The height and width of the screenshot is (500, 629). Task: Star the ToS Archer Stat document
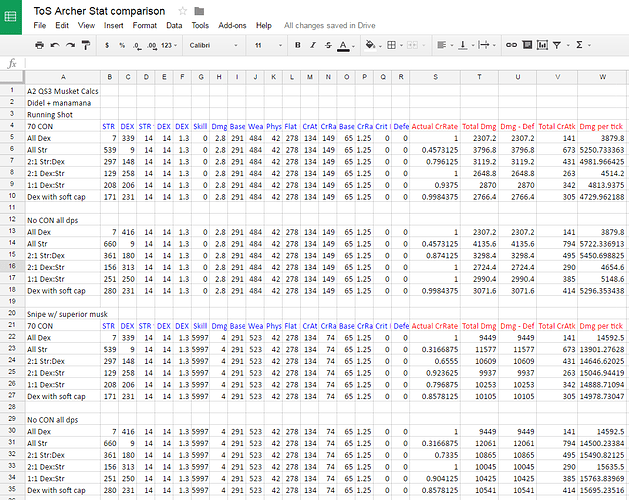183,9
